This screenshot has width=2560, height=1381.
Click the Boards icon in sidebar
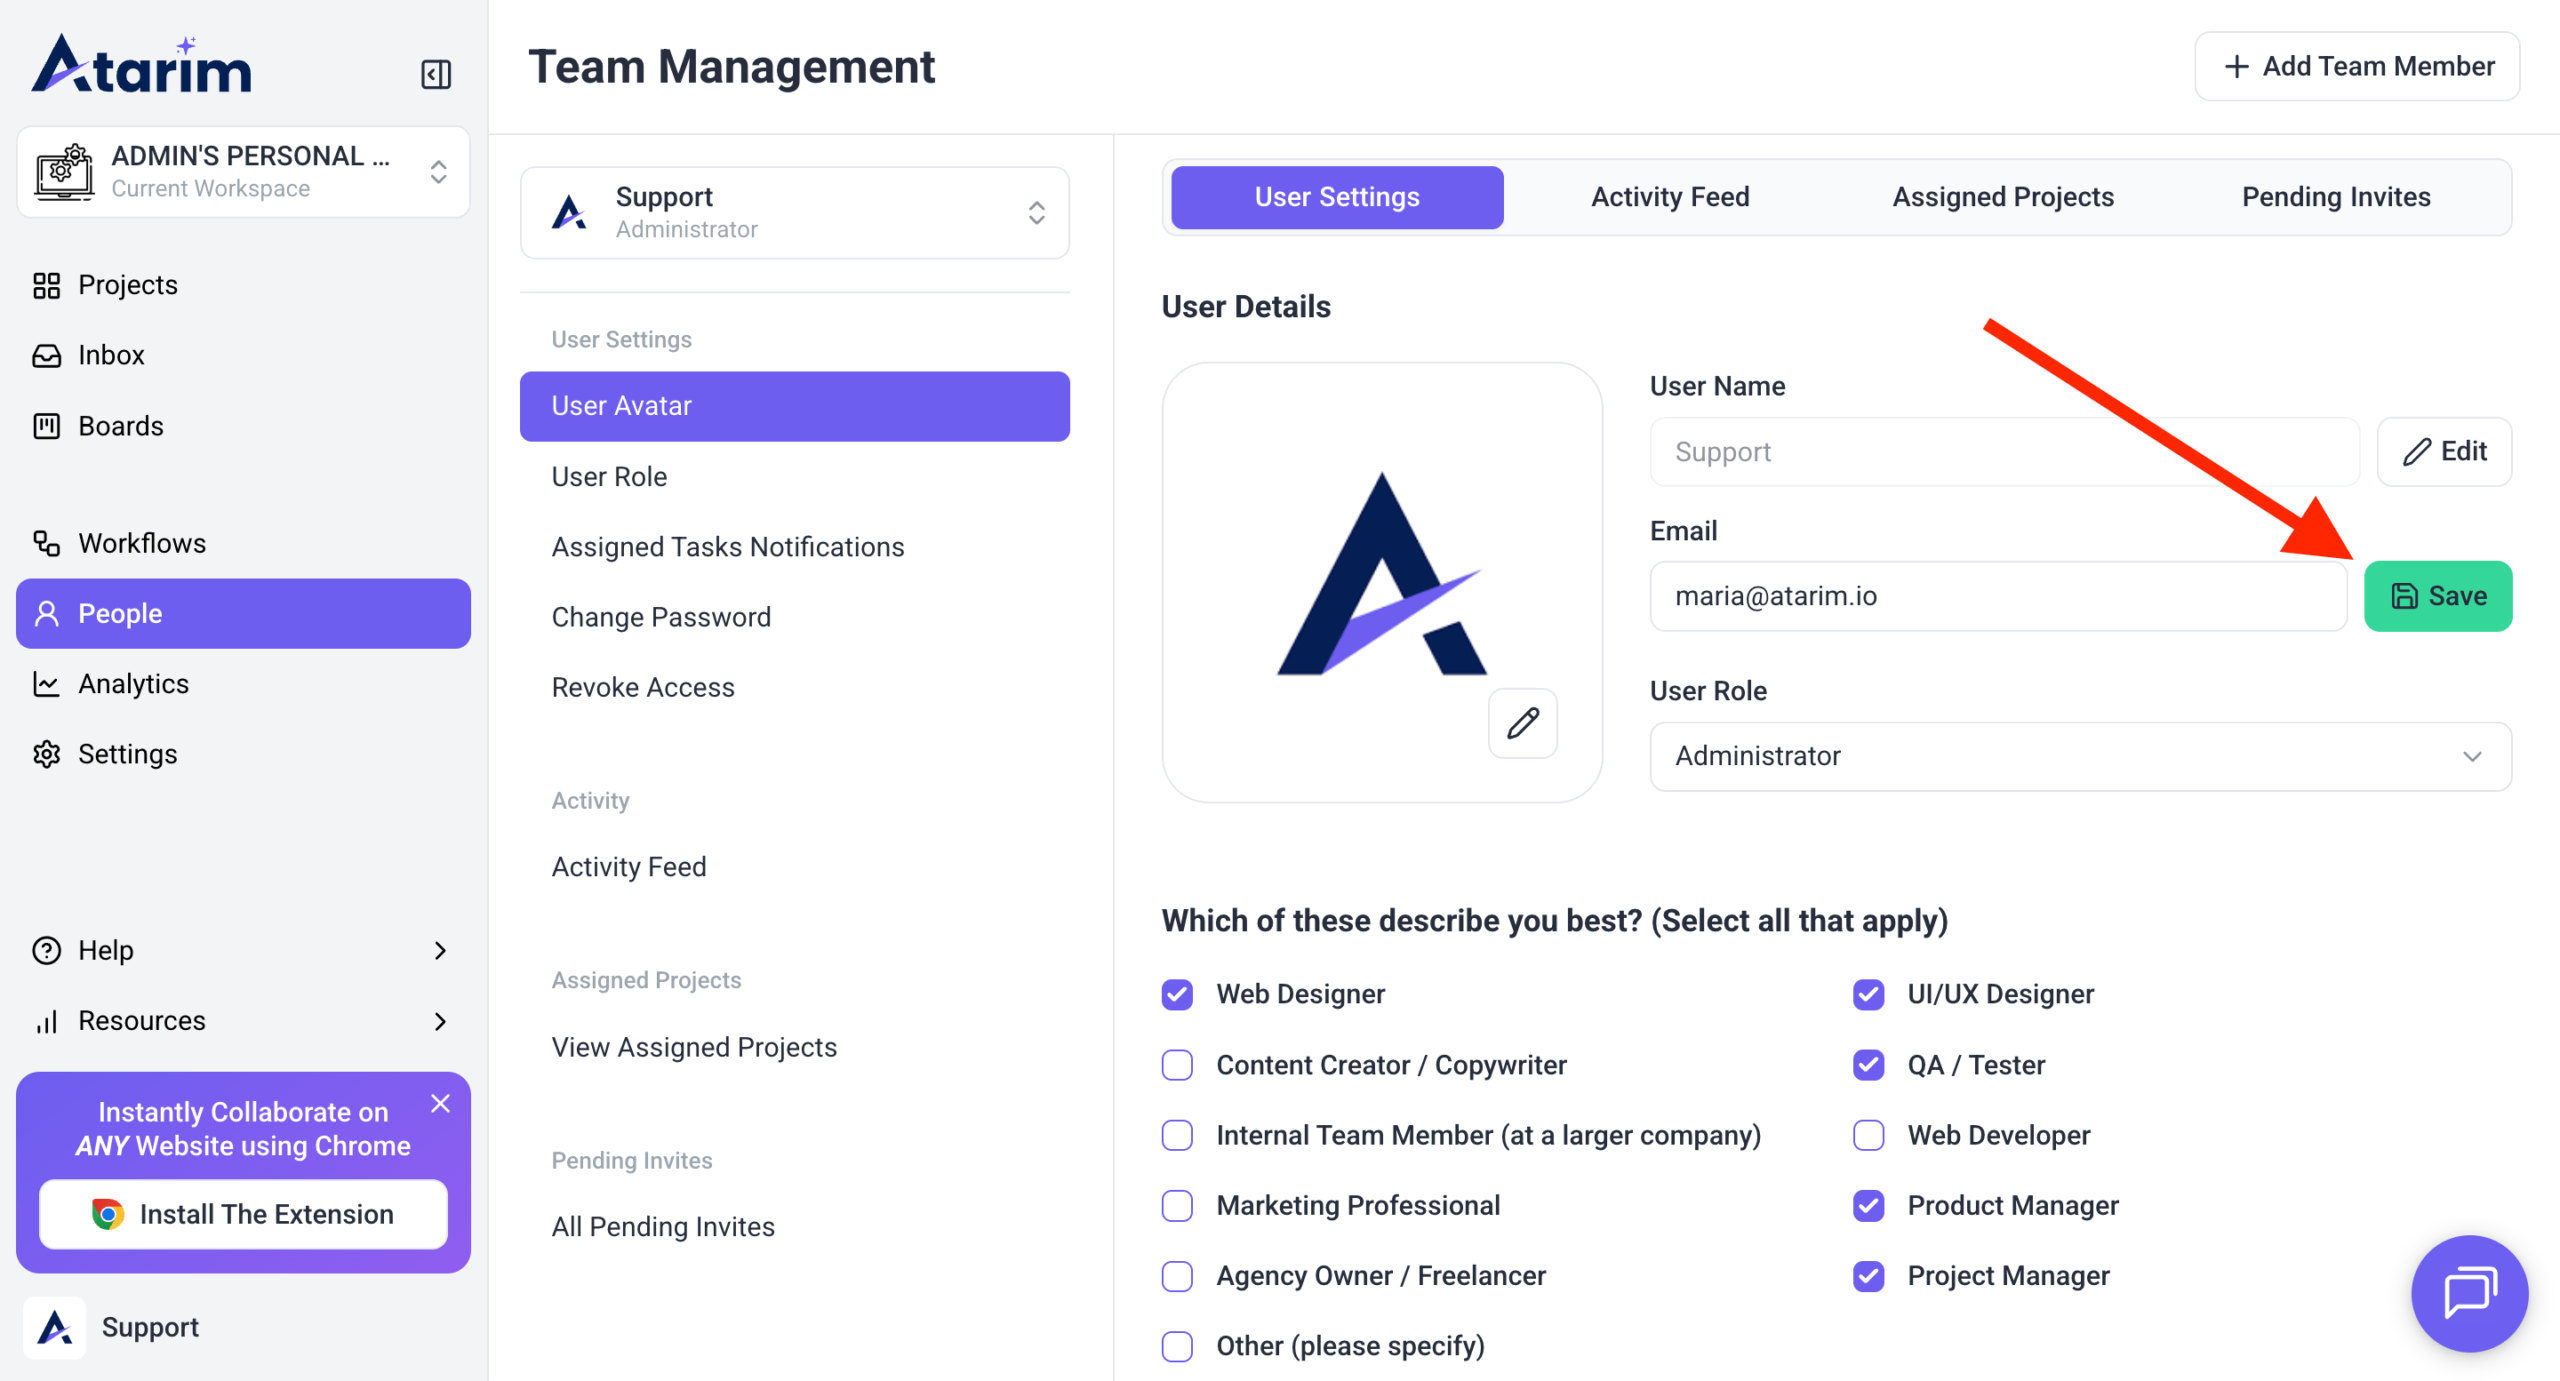point(46,426)
